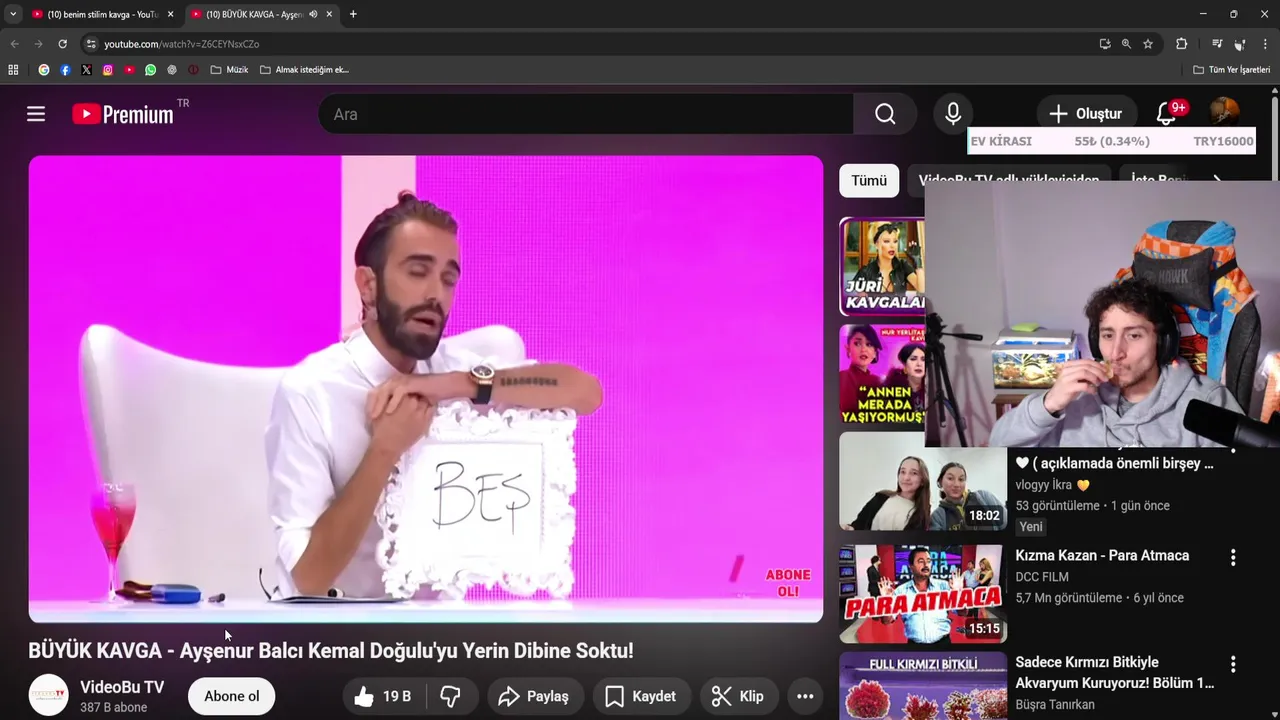
Task: Open the Facebook bookmark shortcut
Action: click(x=65, y=70)
